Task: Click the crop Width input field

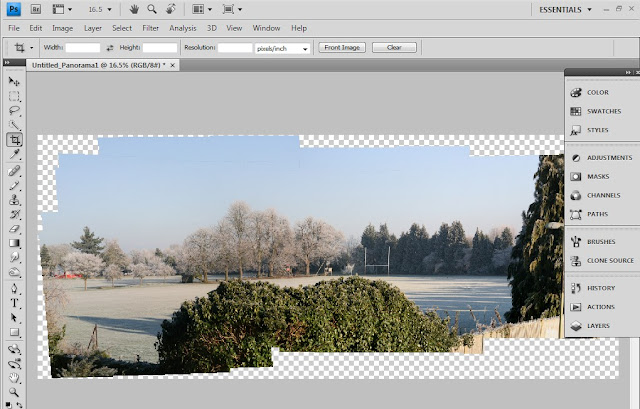Action: pyautogui.click(x=83, y=48)
